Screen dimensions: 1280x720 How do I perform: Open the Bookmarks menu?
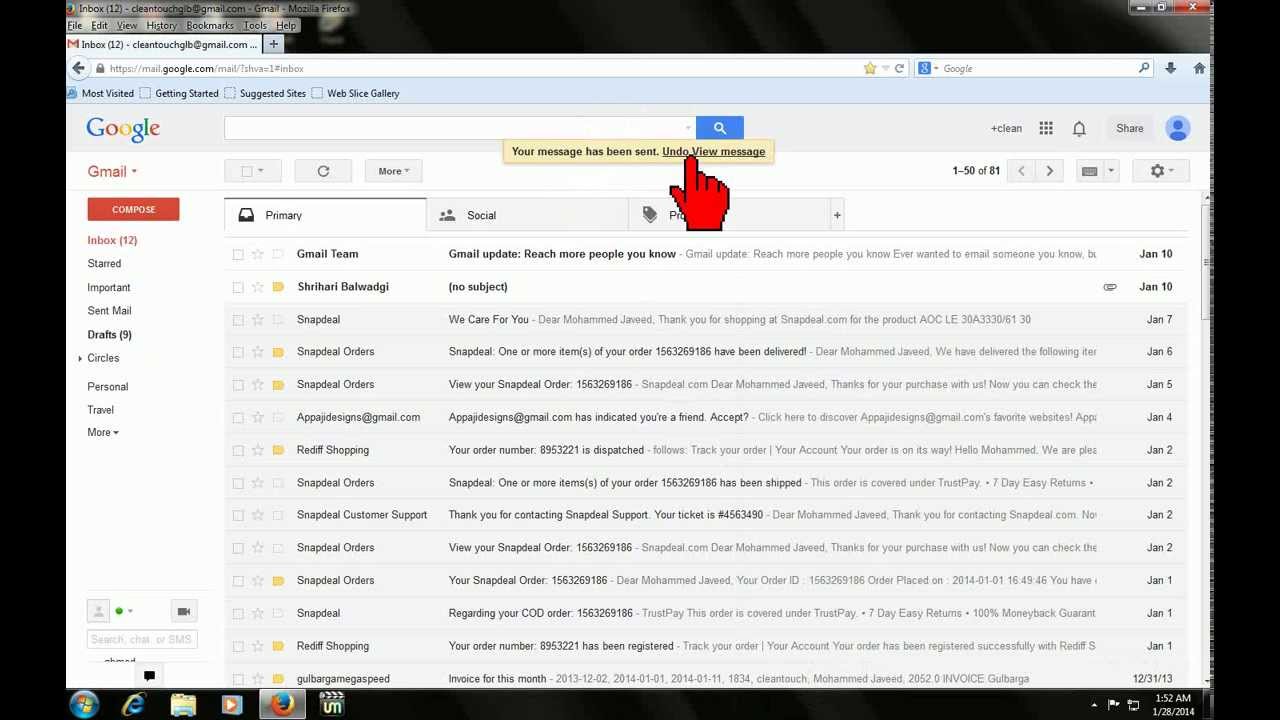210,25
